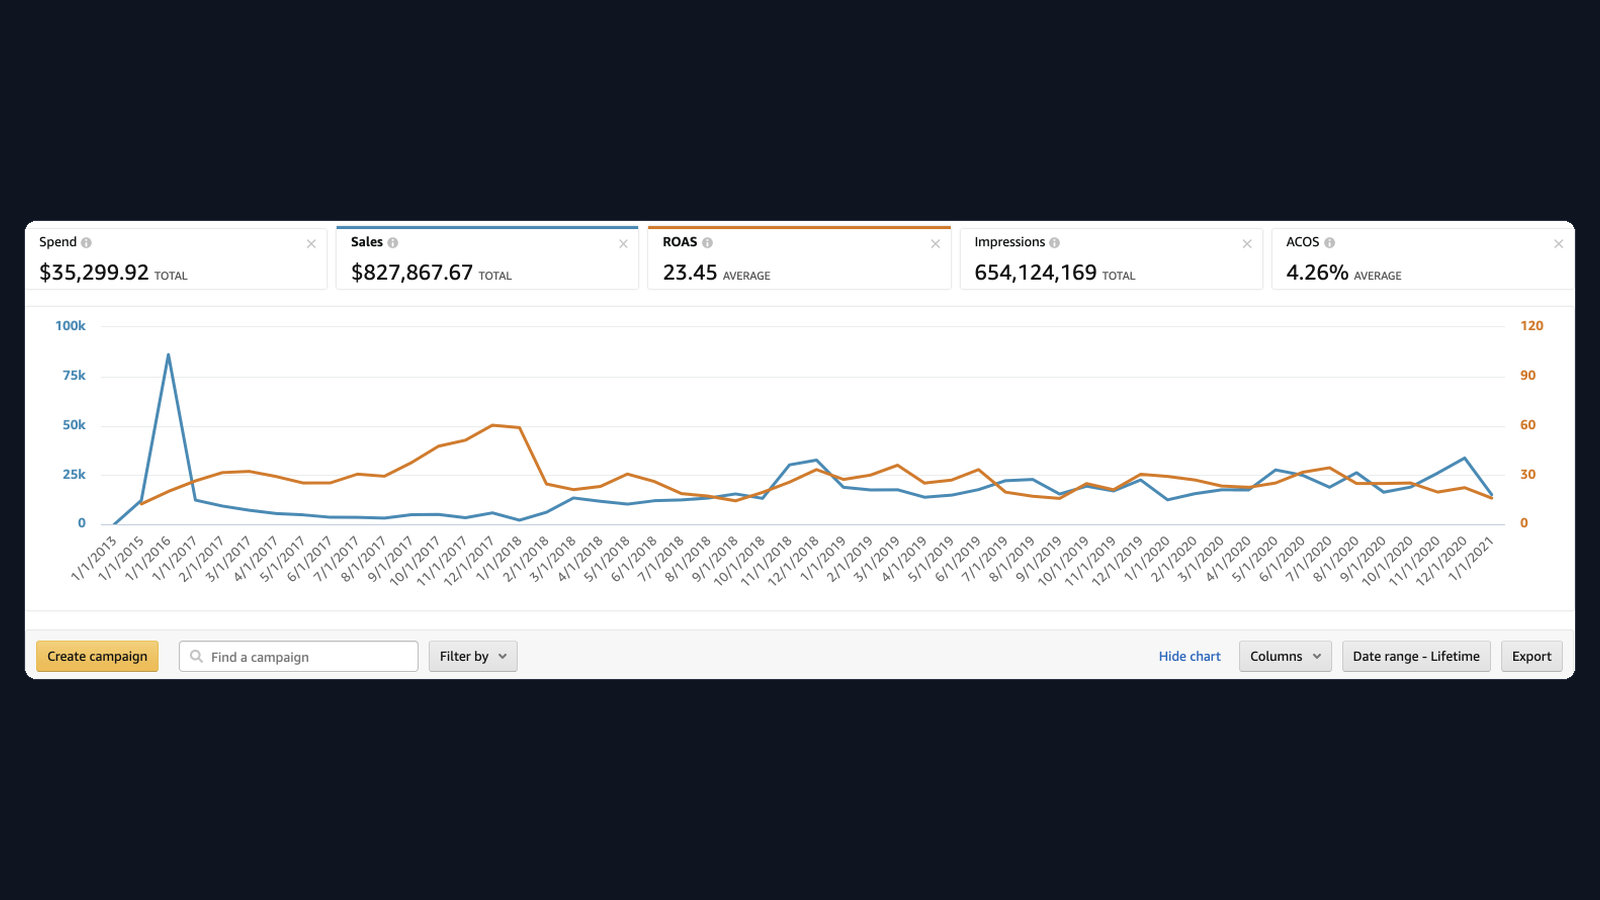Click the $827,867.67 sales total value
Screen dimensions: 1600x900
coord(411,272)
